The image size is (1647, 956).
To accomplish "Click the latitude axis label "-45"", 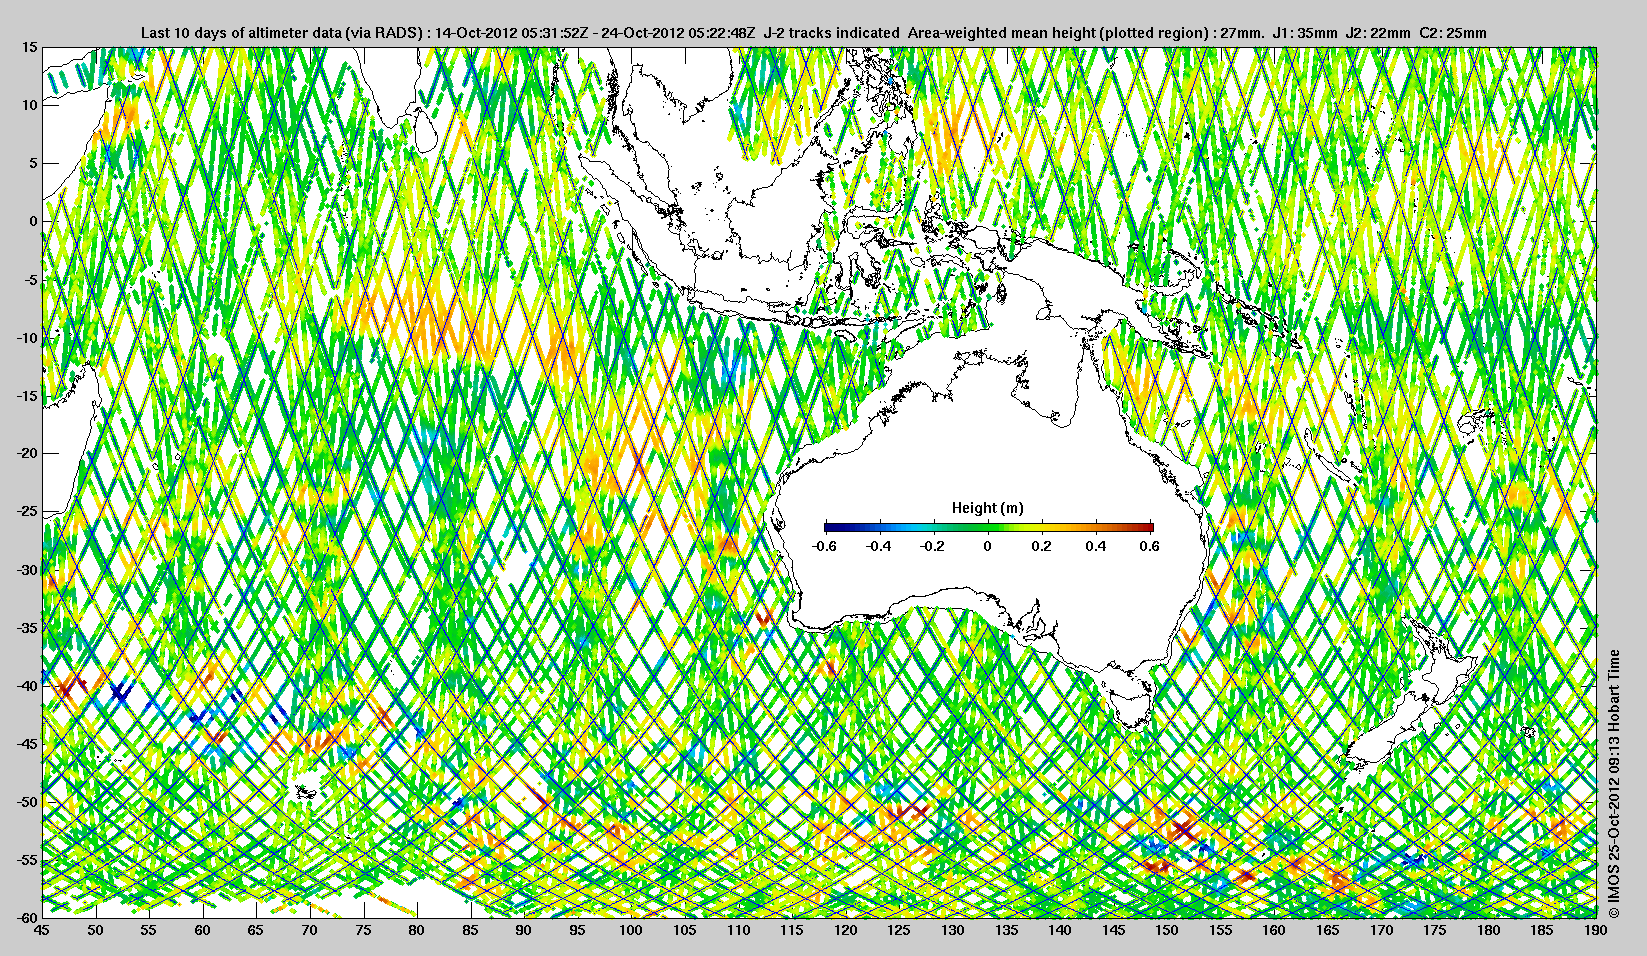I will 27,743.
